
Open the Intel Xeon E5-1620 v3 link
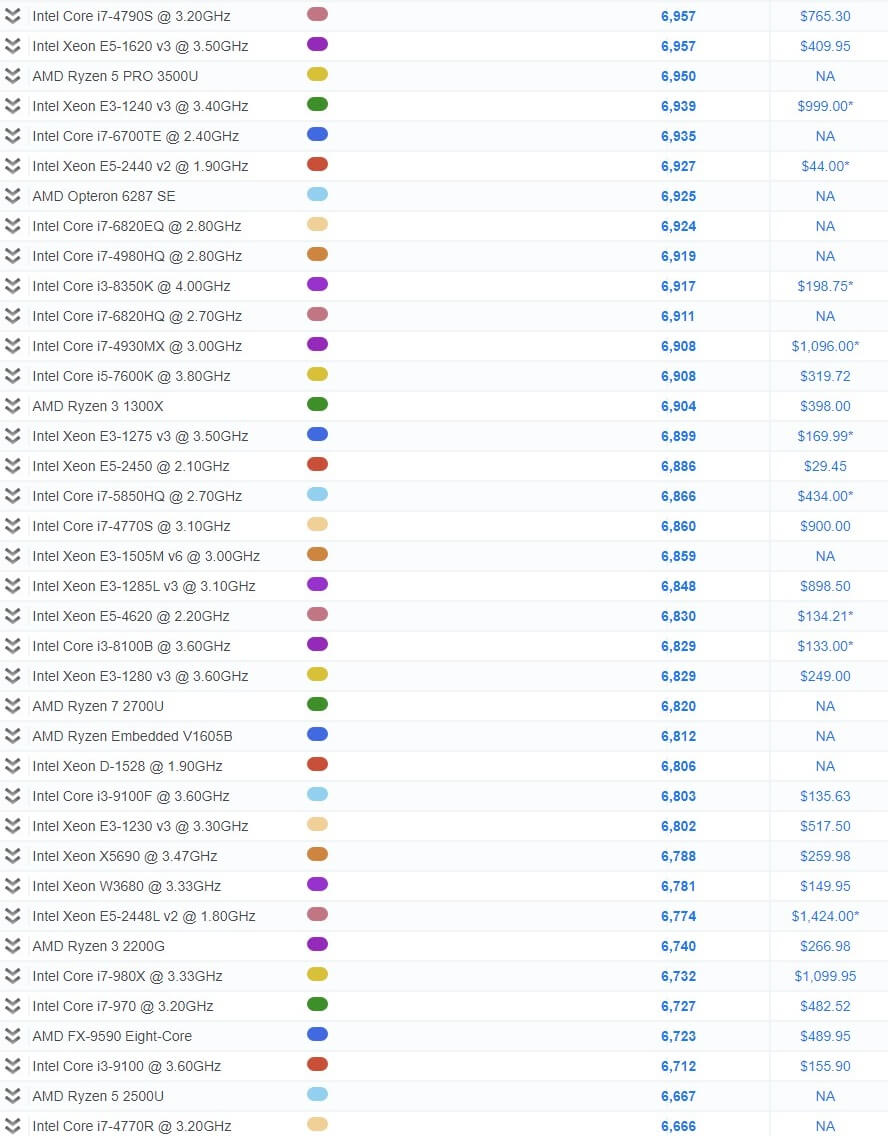point(140,46)
